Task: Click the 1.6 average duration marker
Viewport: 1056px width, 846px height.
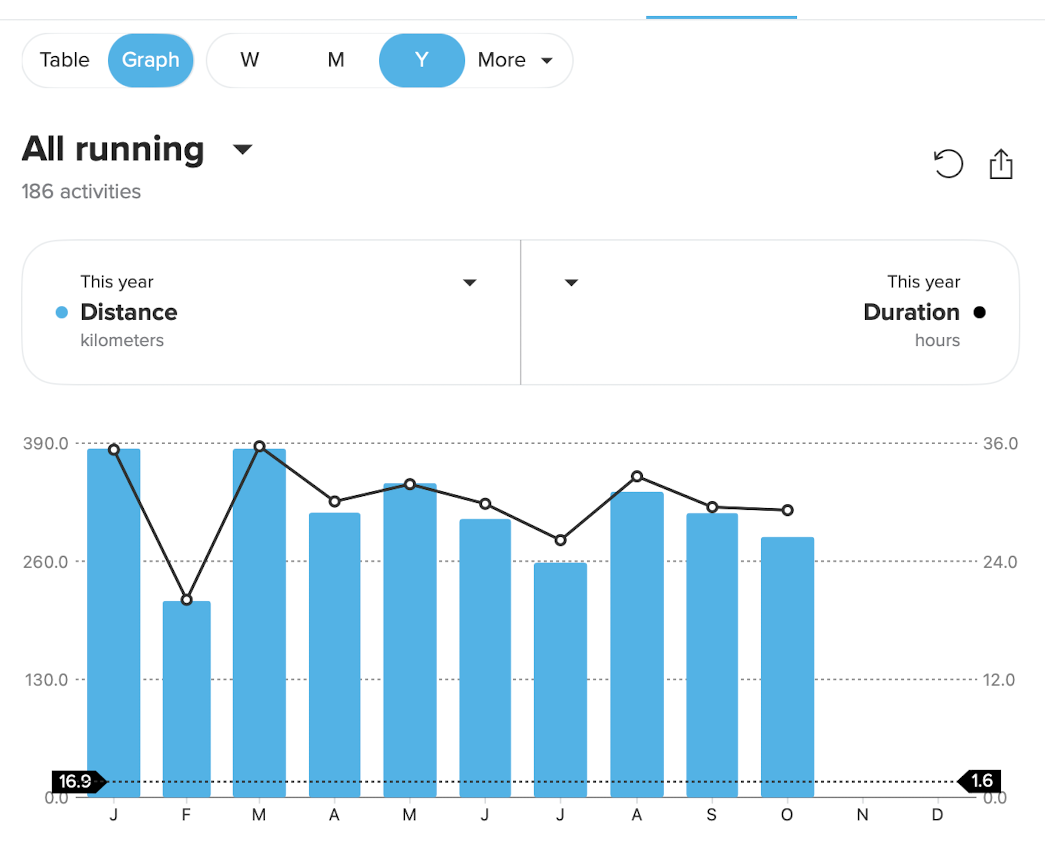Action: [981, 781]
